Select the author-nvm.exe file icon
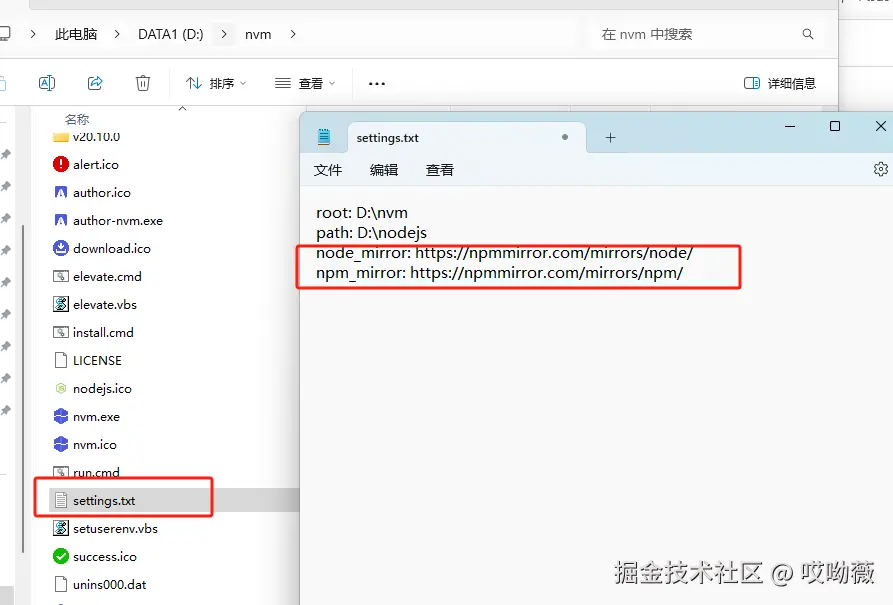This screenshot has height=605, width=893. pos(61,220)
